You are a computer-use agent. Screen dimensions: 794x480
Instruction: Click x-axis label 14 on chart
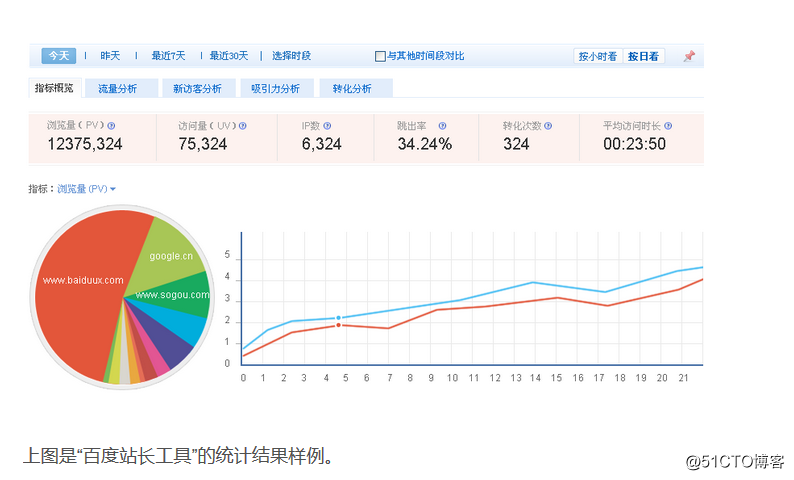[535, 378]
